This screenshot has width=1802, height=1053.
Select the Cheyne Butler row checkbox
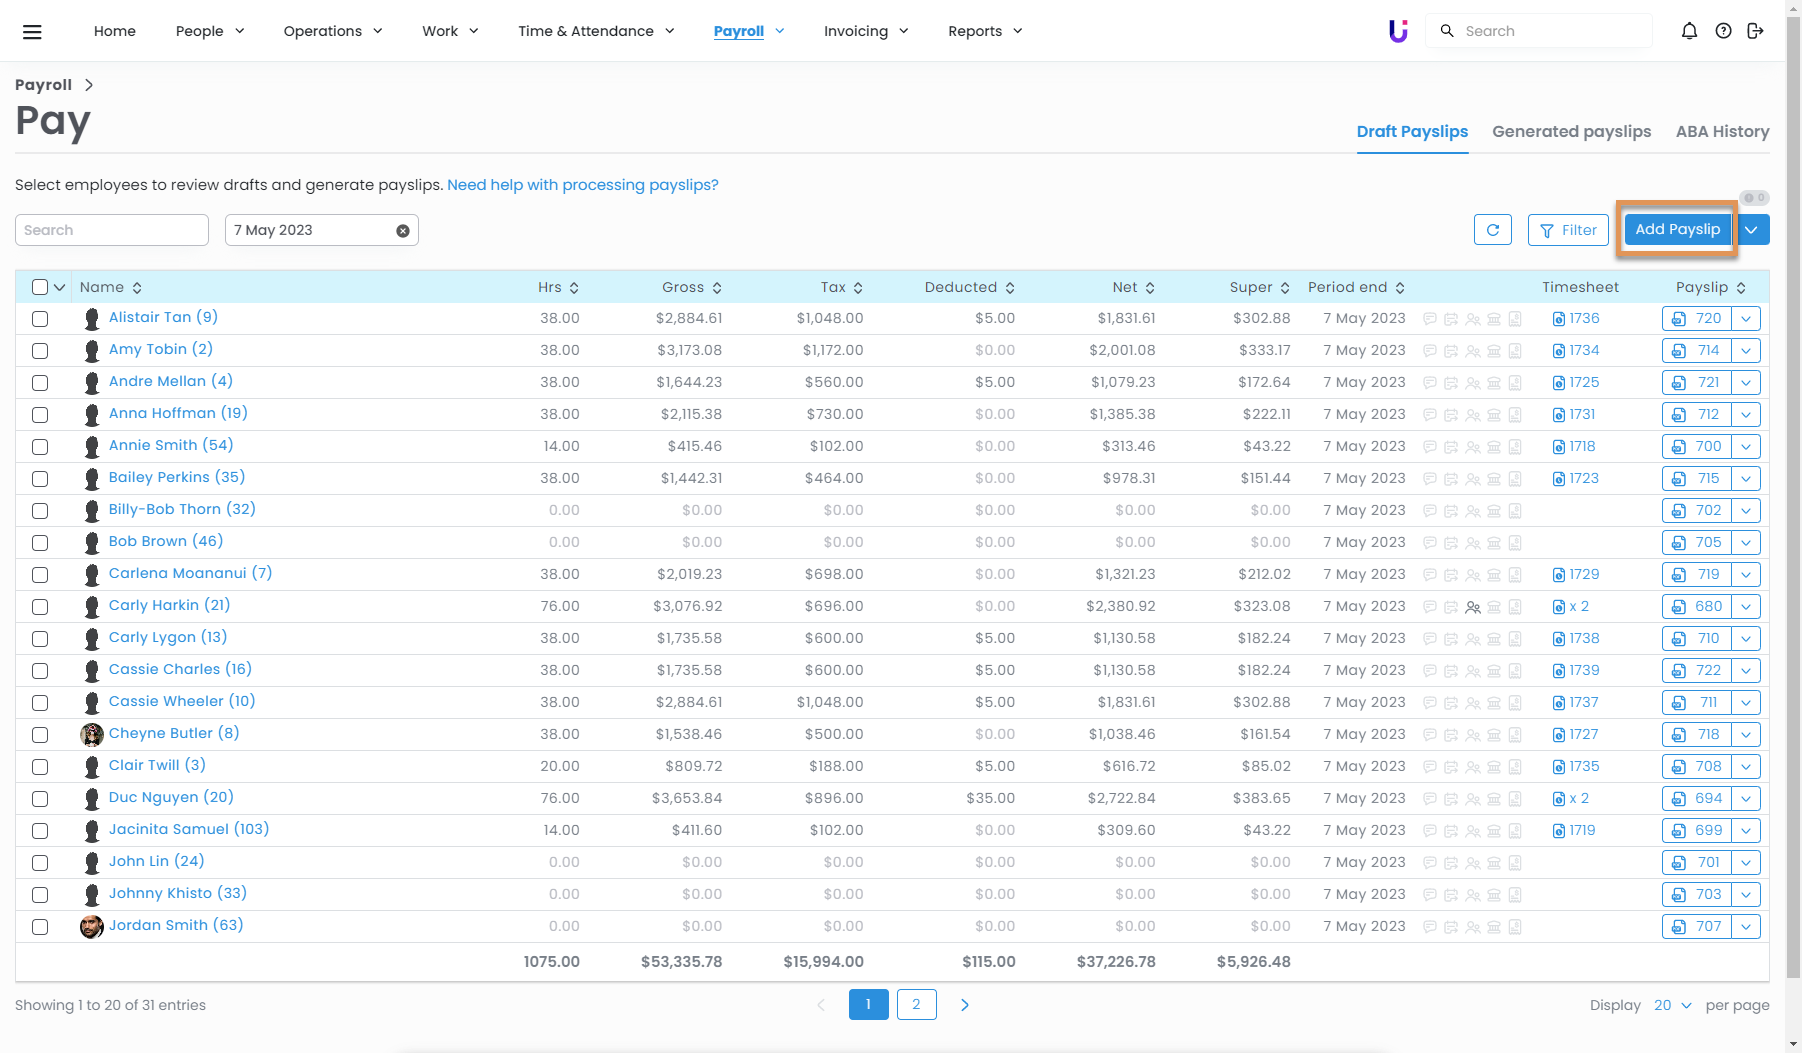tap(40, 735)
